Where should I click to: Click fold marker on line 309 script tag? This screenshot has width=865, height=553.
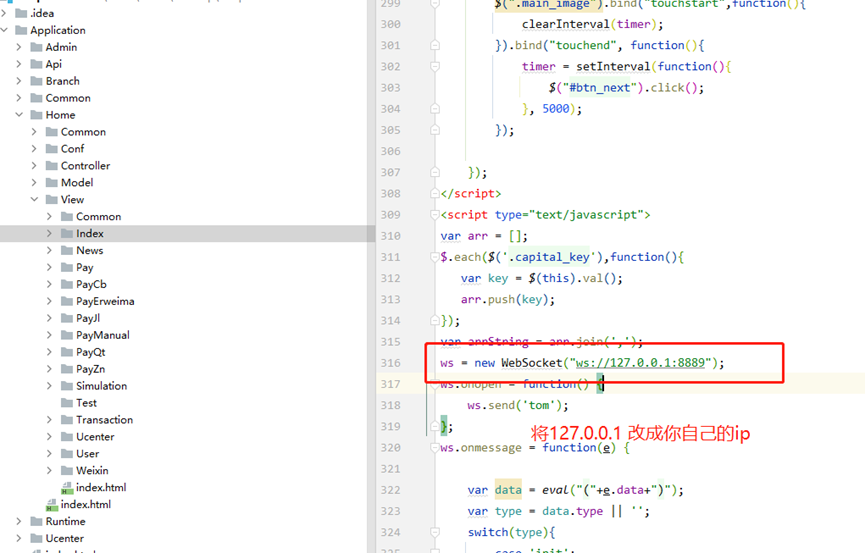[x=435, y=215]
